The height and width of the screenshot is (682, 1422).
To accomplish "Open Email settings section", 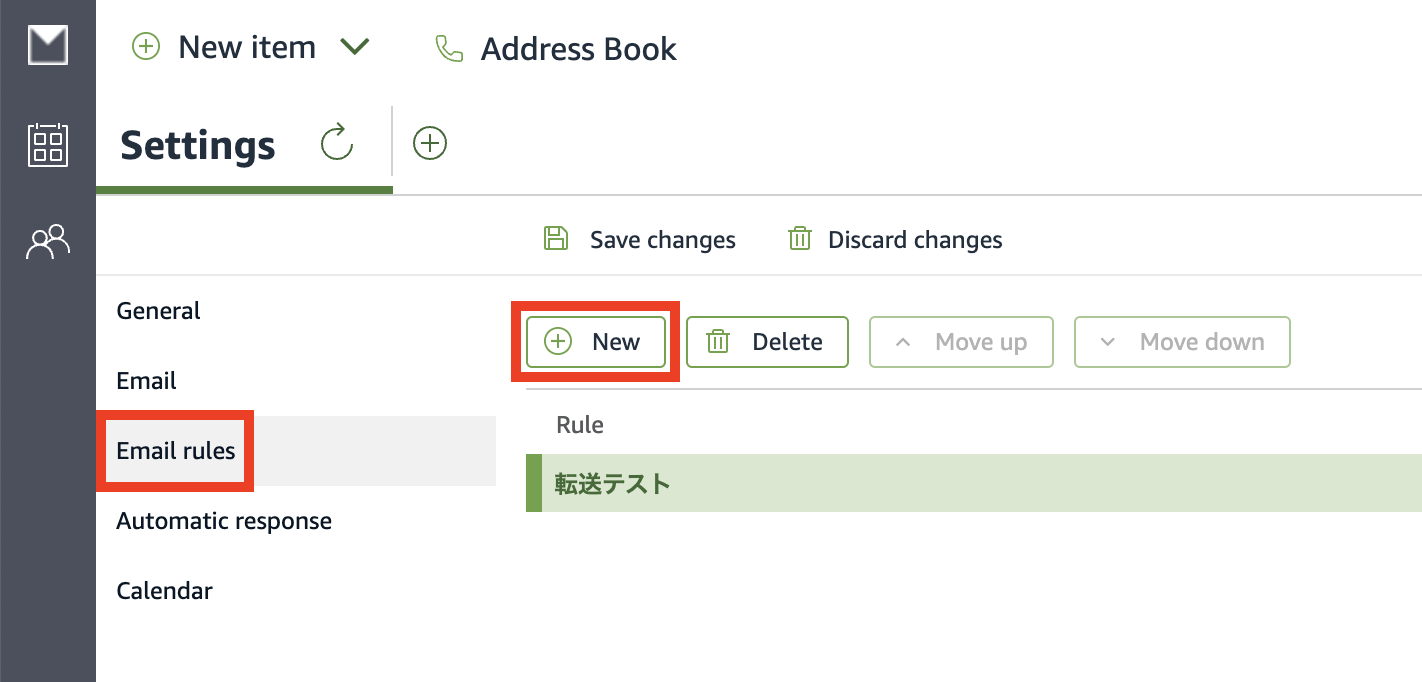I will click(x=146, y=381).
